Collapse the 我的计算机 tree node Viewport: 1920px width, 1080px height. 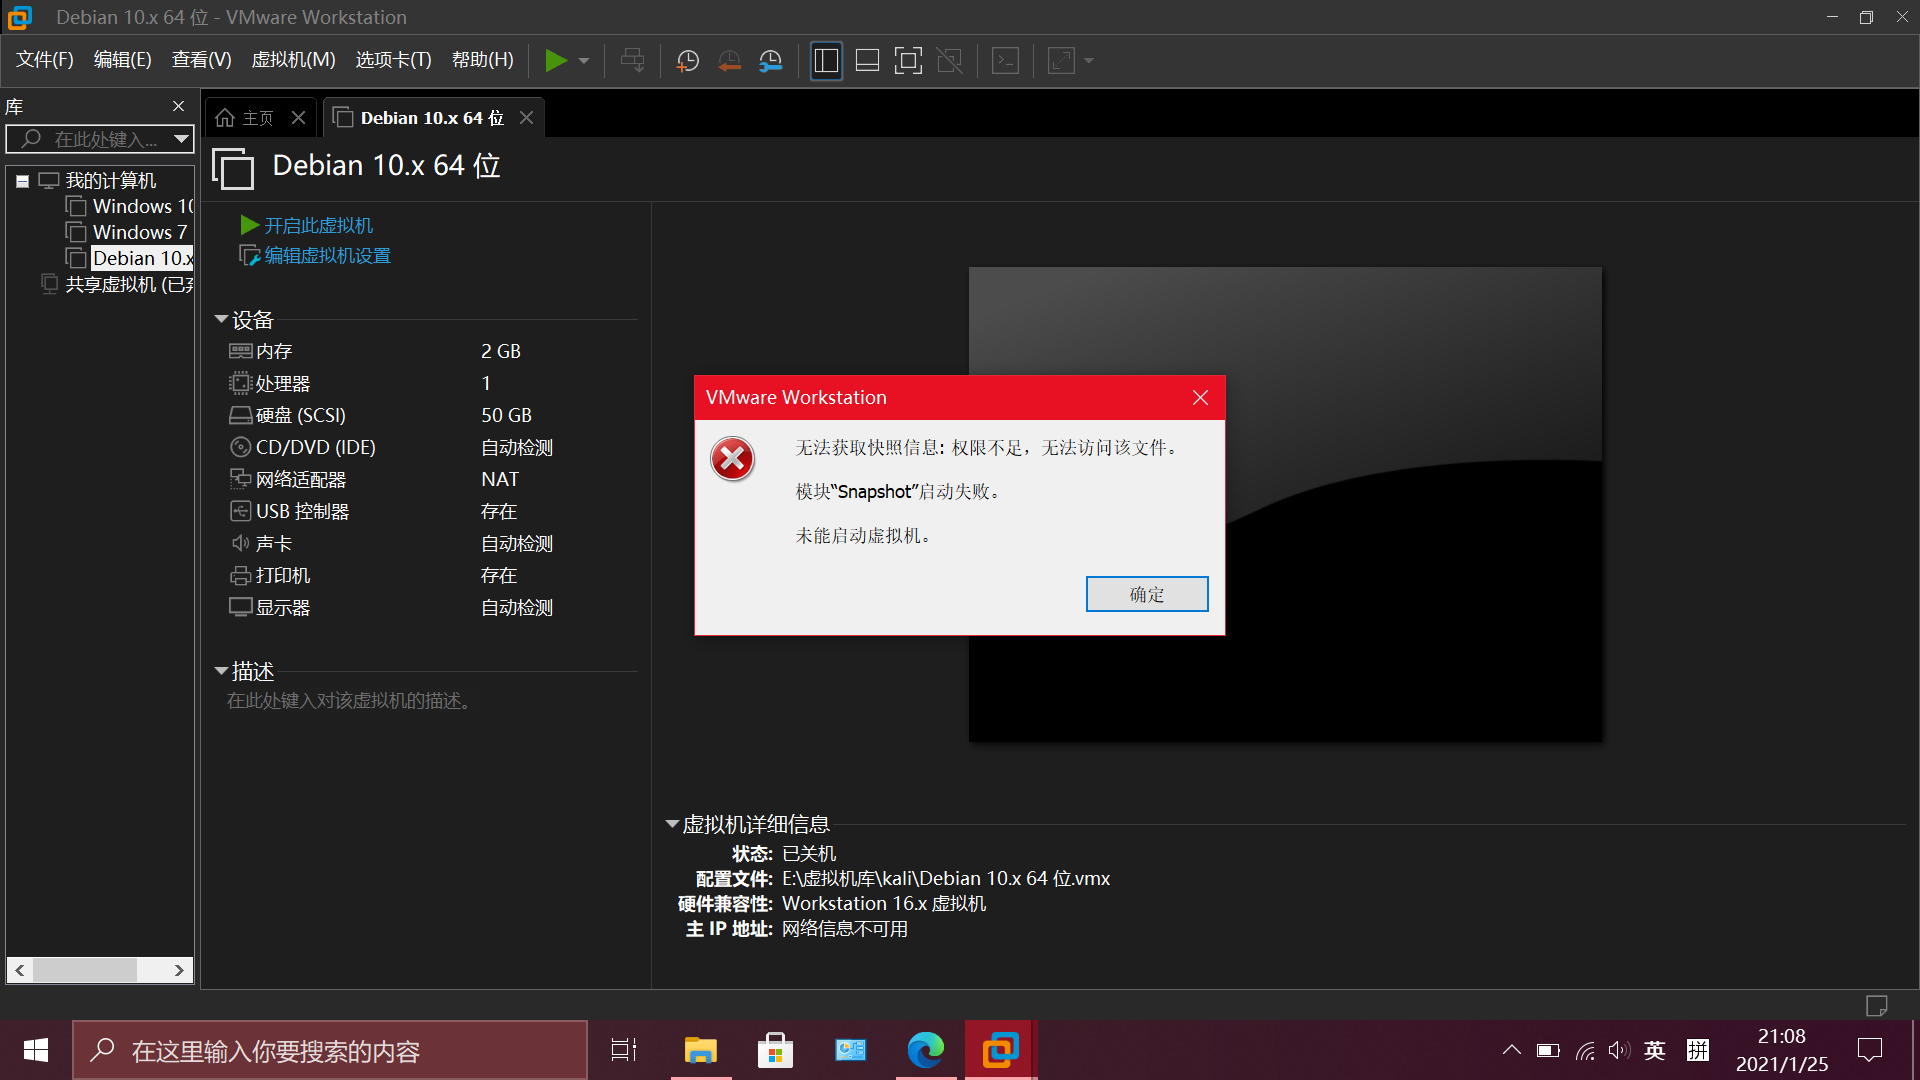[22, 181]
